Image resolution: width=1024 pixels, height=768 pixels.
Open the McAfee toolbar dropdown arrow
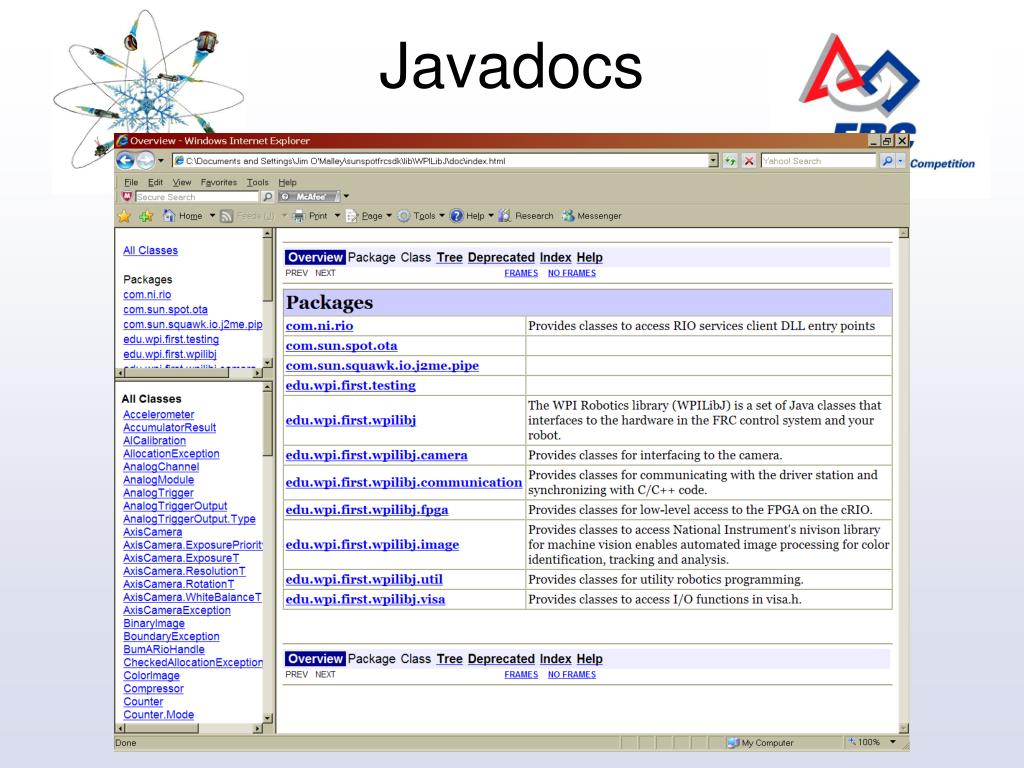[x=346, y=197]
